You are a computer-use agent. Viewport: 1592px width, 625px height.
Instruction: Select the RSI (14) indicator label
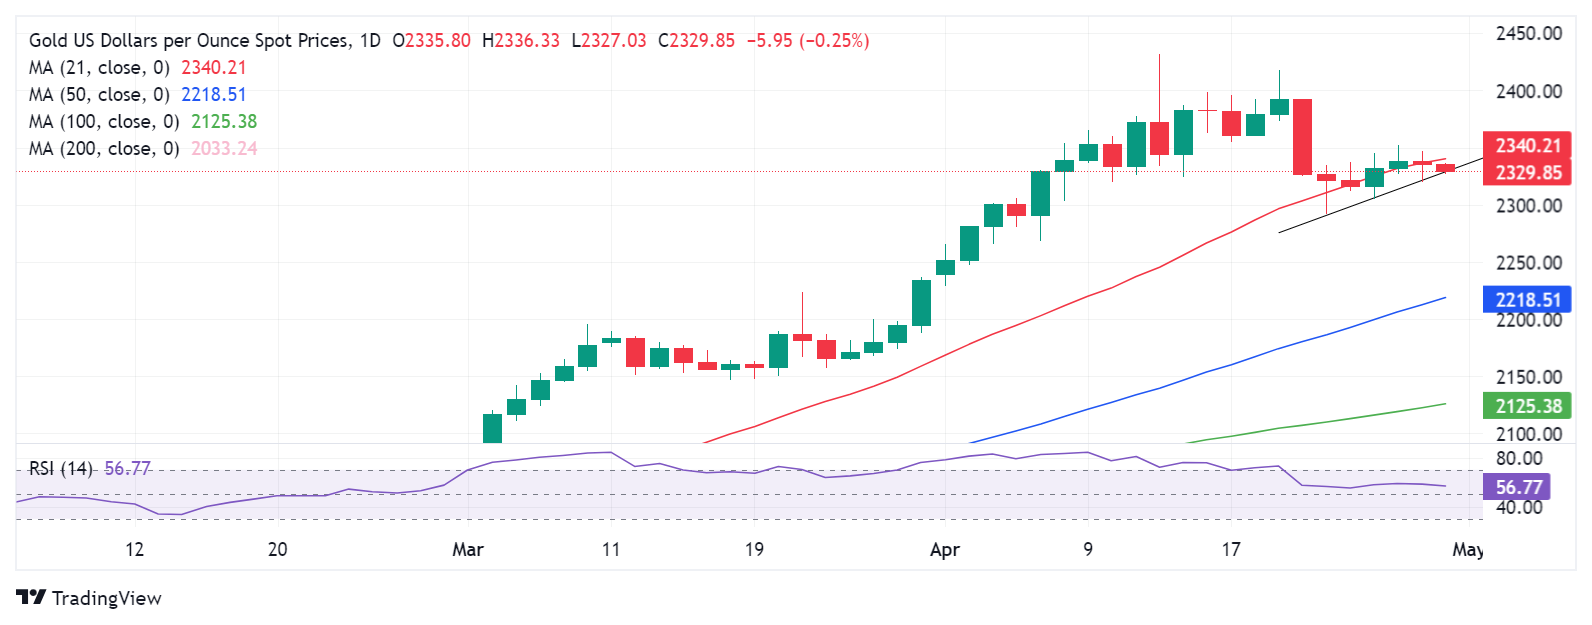(61, 468)
